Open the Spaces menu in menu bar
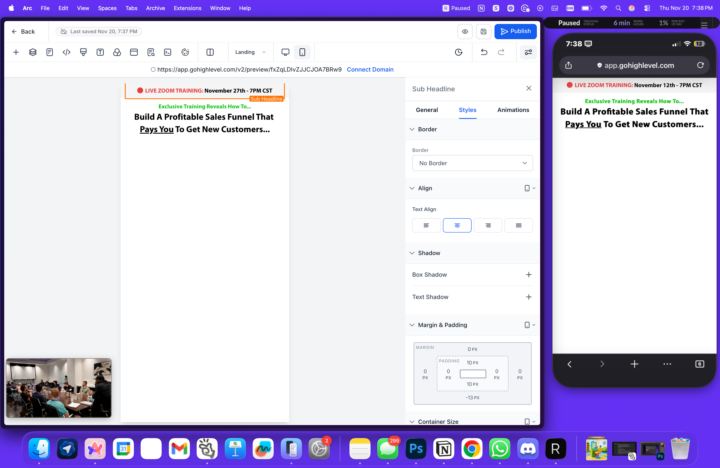This screenshot has width=720, height=468. coord(107,8)
